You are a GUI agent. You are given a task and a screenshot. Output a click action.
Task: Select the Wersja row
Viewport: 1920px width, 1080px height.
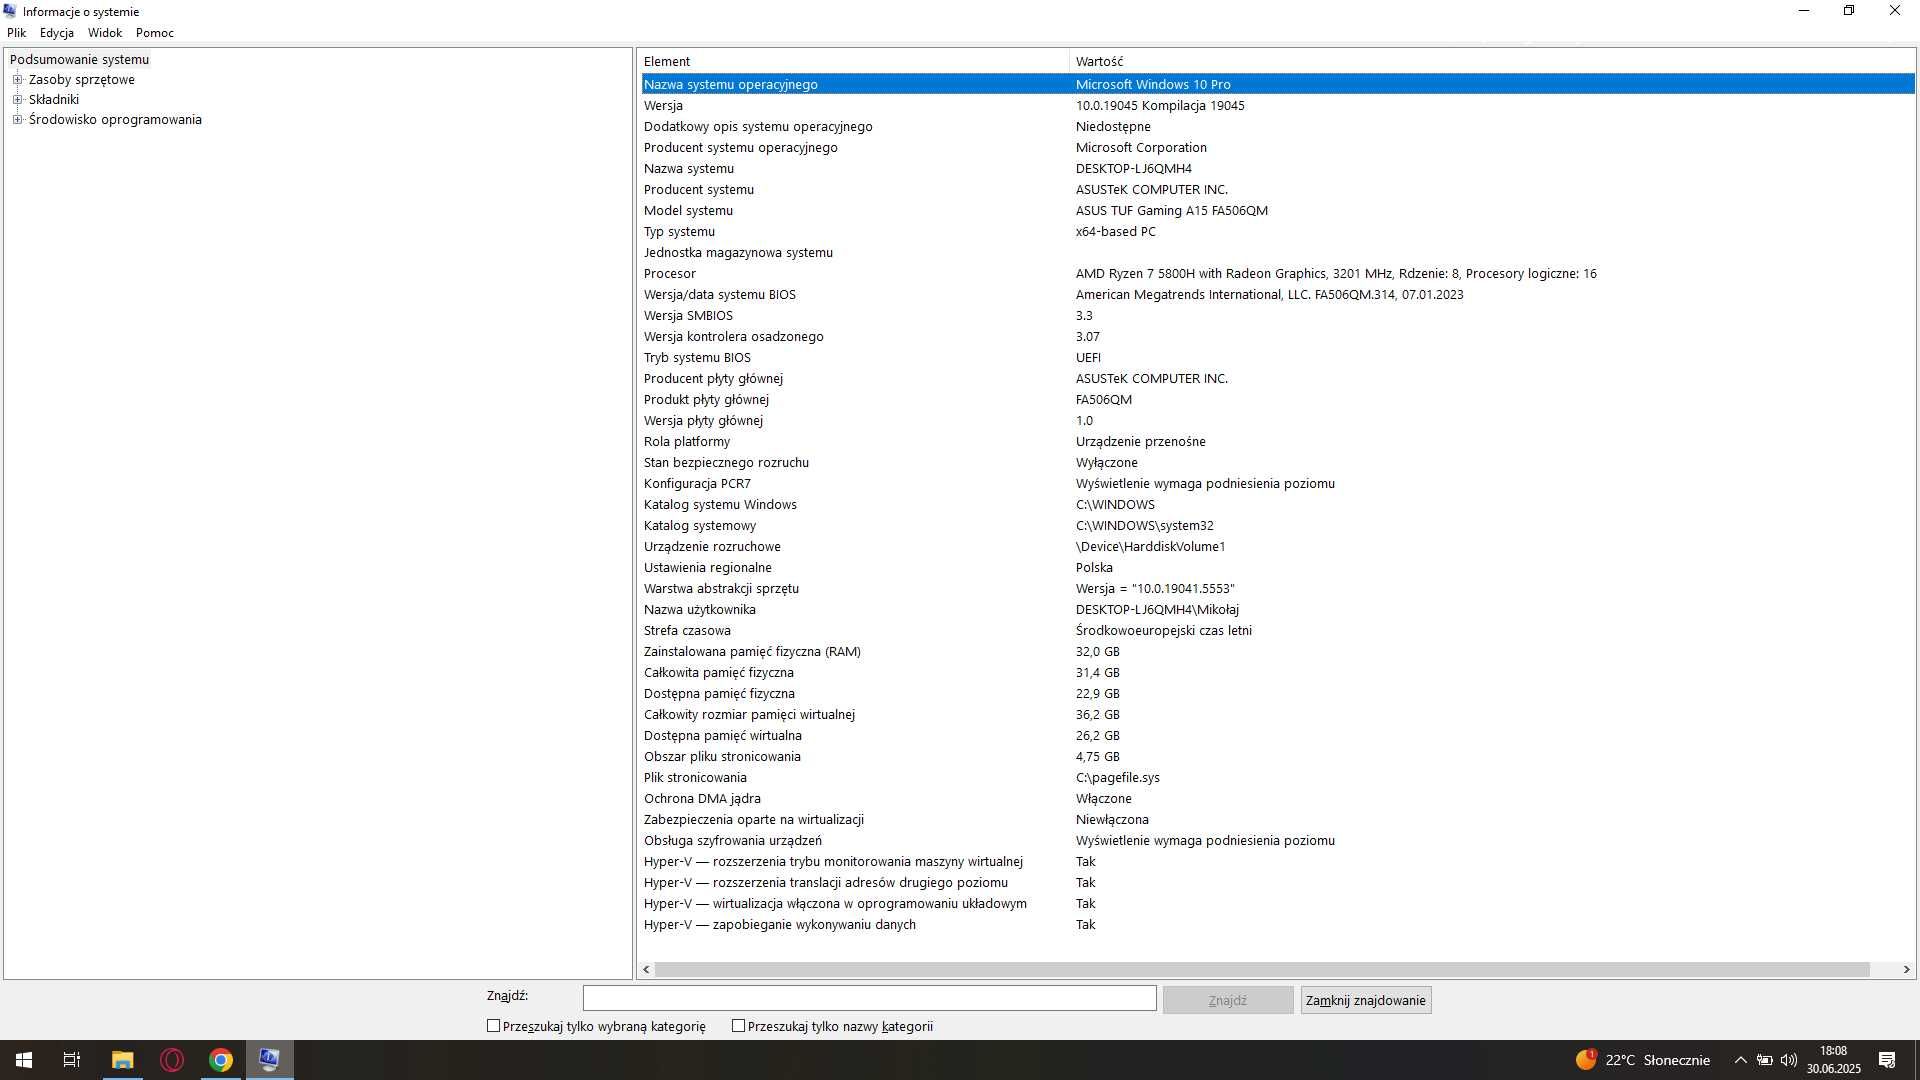tap(1277, 106)
